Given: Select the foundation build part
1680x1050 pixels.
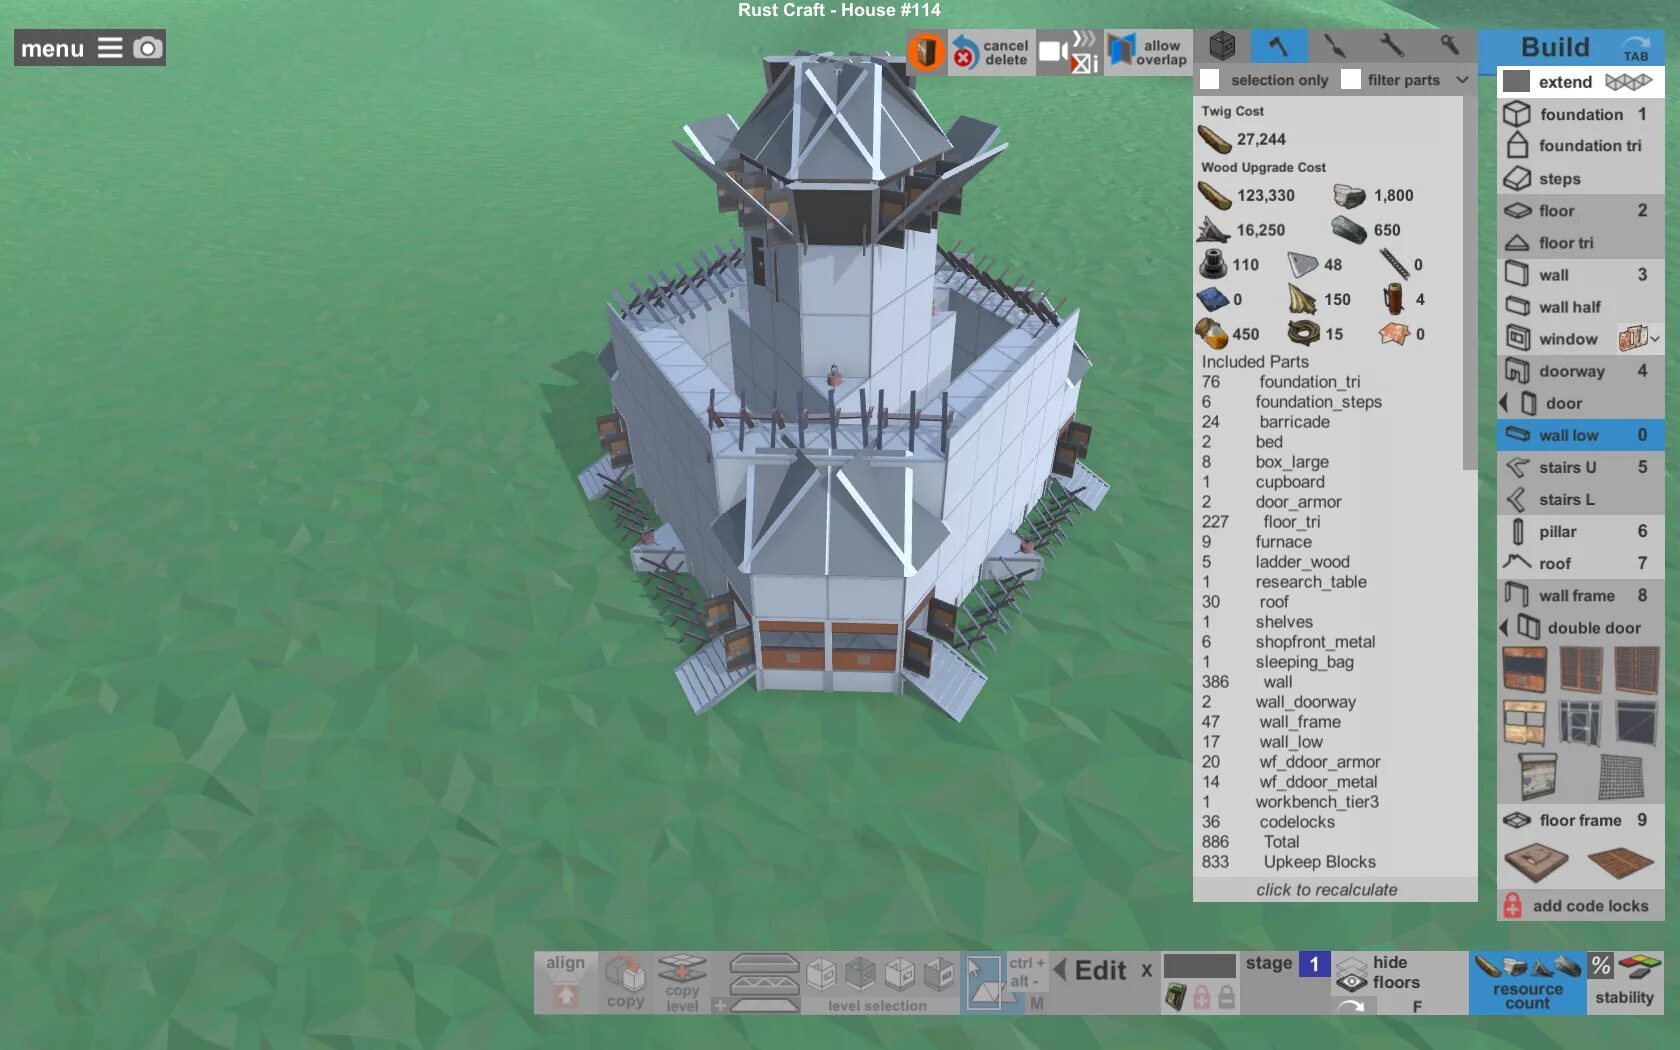Looking at the screenshot, I should click(x=1580, y=114).
